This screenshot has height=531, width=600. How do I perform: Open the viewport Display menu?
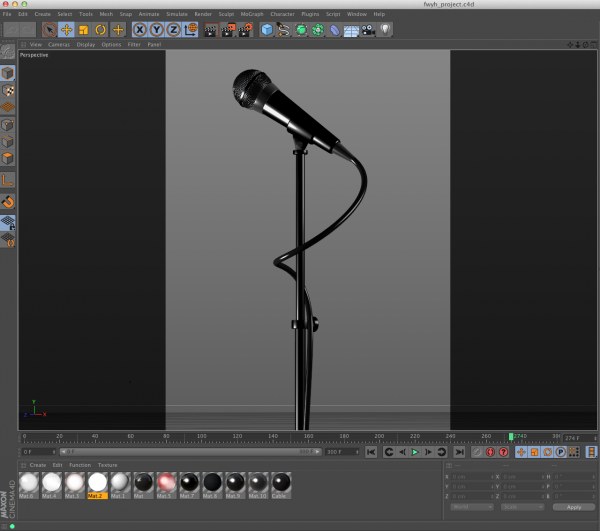(x=86, y=45)
